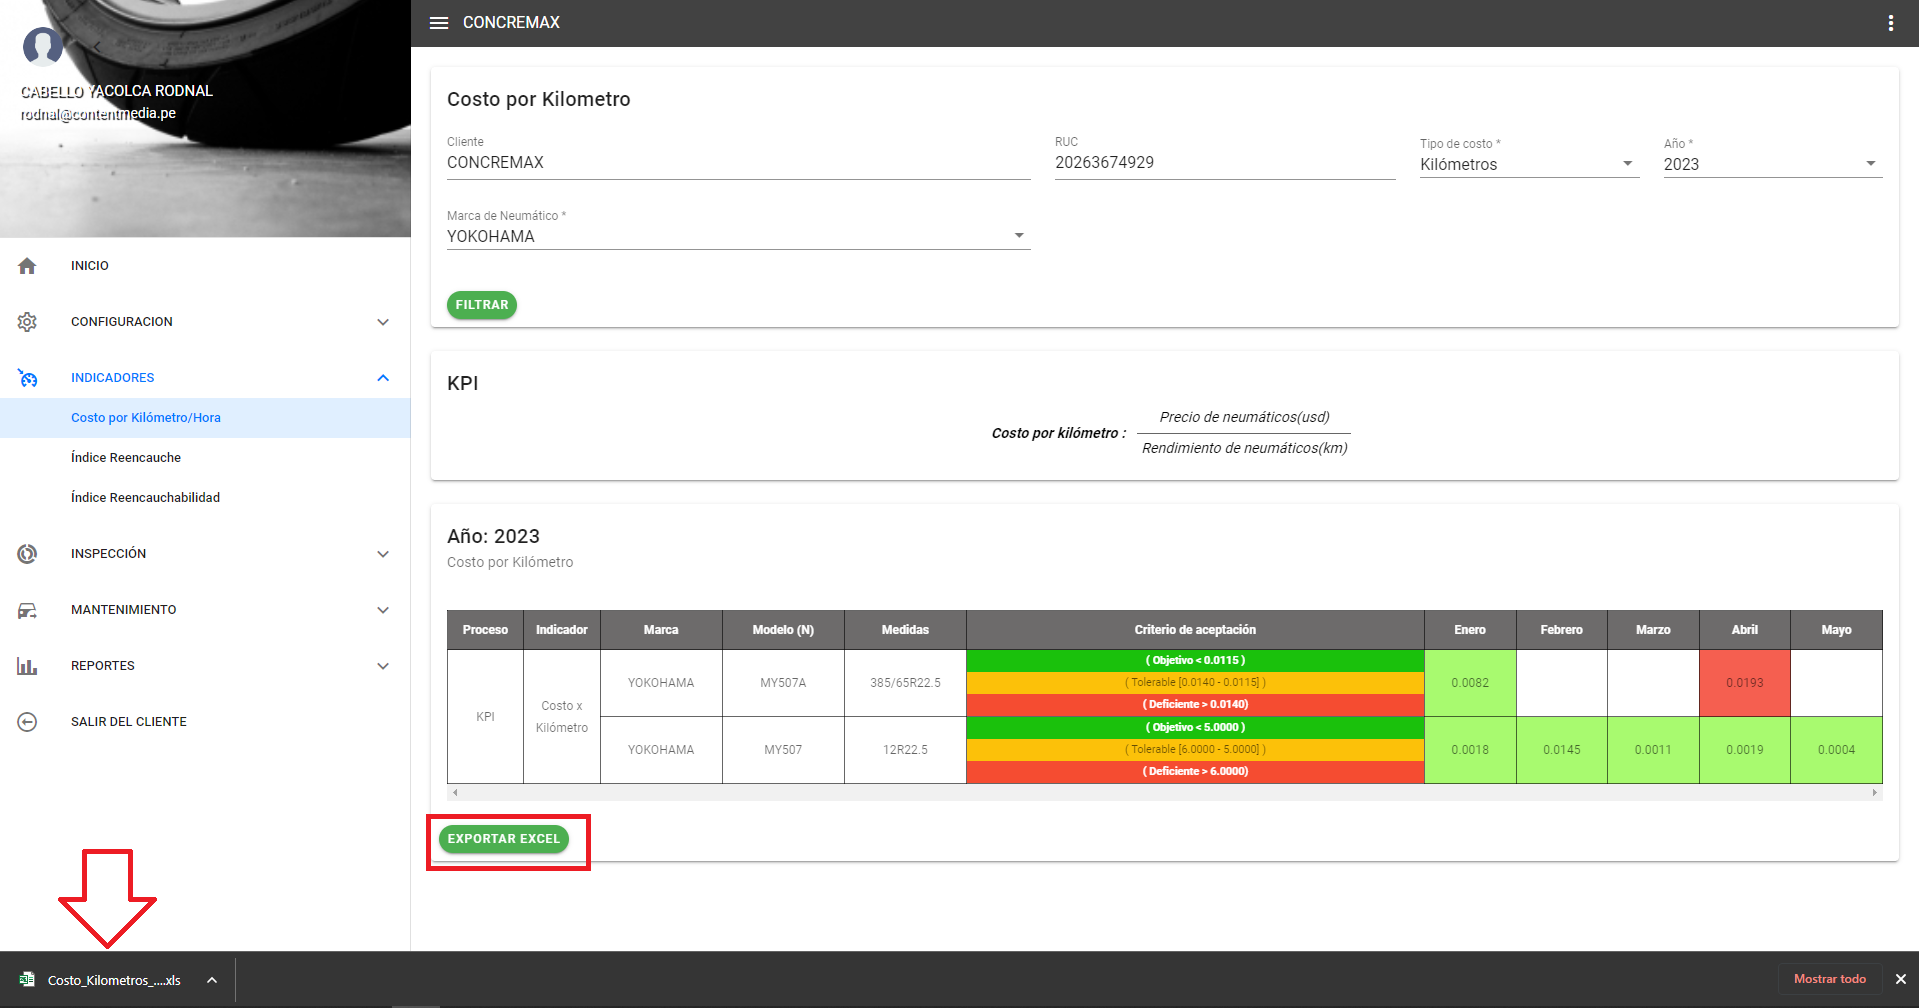Open the Tipo de costo dropdown

pyautogui.click(x=1528, y=164)
